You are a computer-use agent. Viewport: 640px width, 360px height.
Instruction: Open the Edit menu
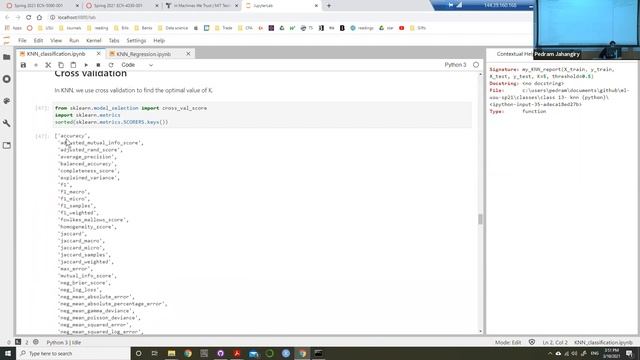click(38, 40)
